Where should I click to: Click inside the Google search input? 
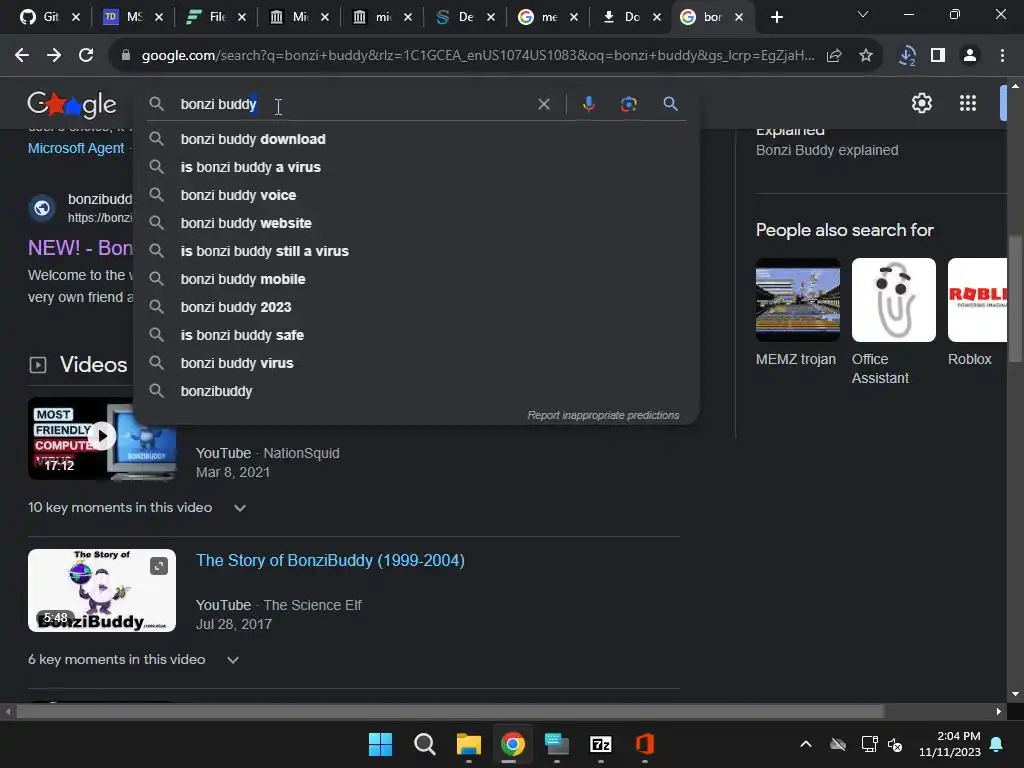click(353, 104)
